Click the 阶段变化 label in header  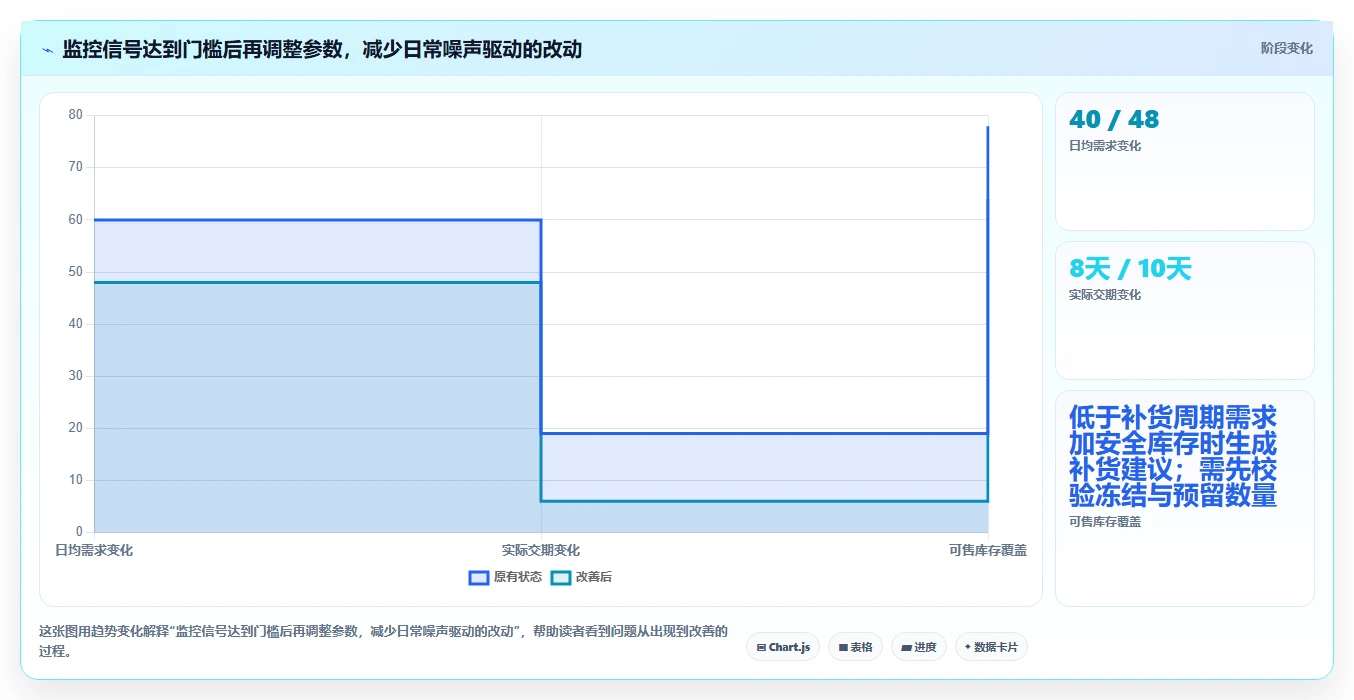(x=1286, y=48)
